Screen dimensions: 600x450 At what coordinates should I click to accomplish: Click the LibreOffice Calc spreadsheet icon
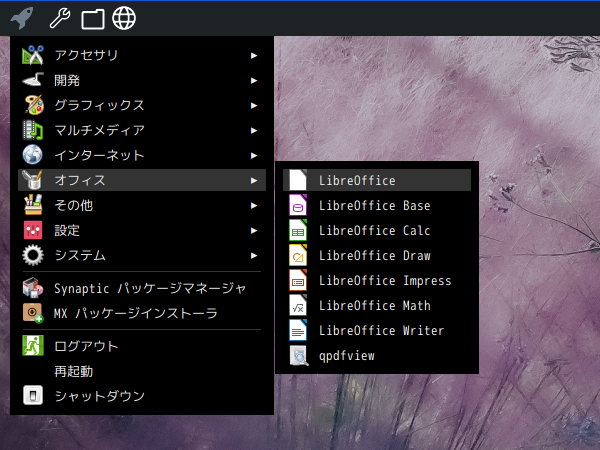pyautogui.click(x=298, y=230)
